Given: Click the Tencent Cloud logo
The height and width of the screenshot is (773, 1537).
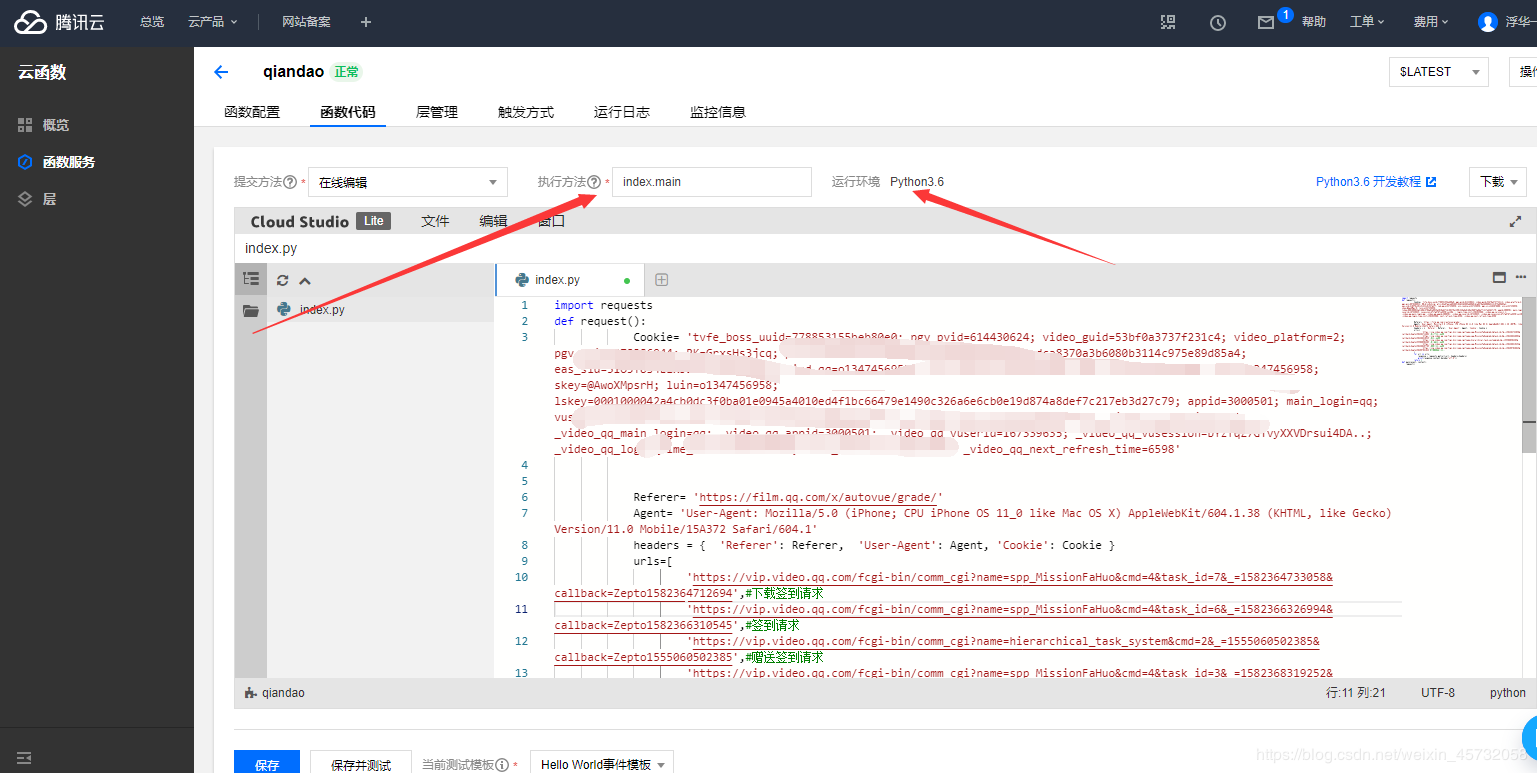Looking at the screenshot, I should pyautogui.click(x=60, y=22).
